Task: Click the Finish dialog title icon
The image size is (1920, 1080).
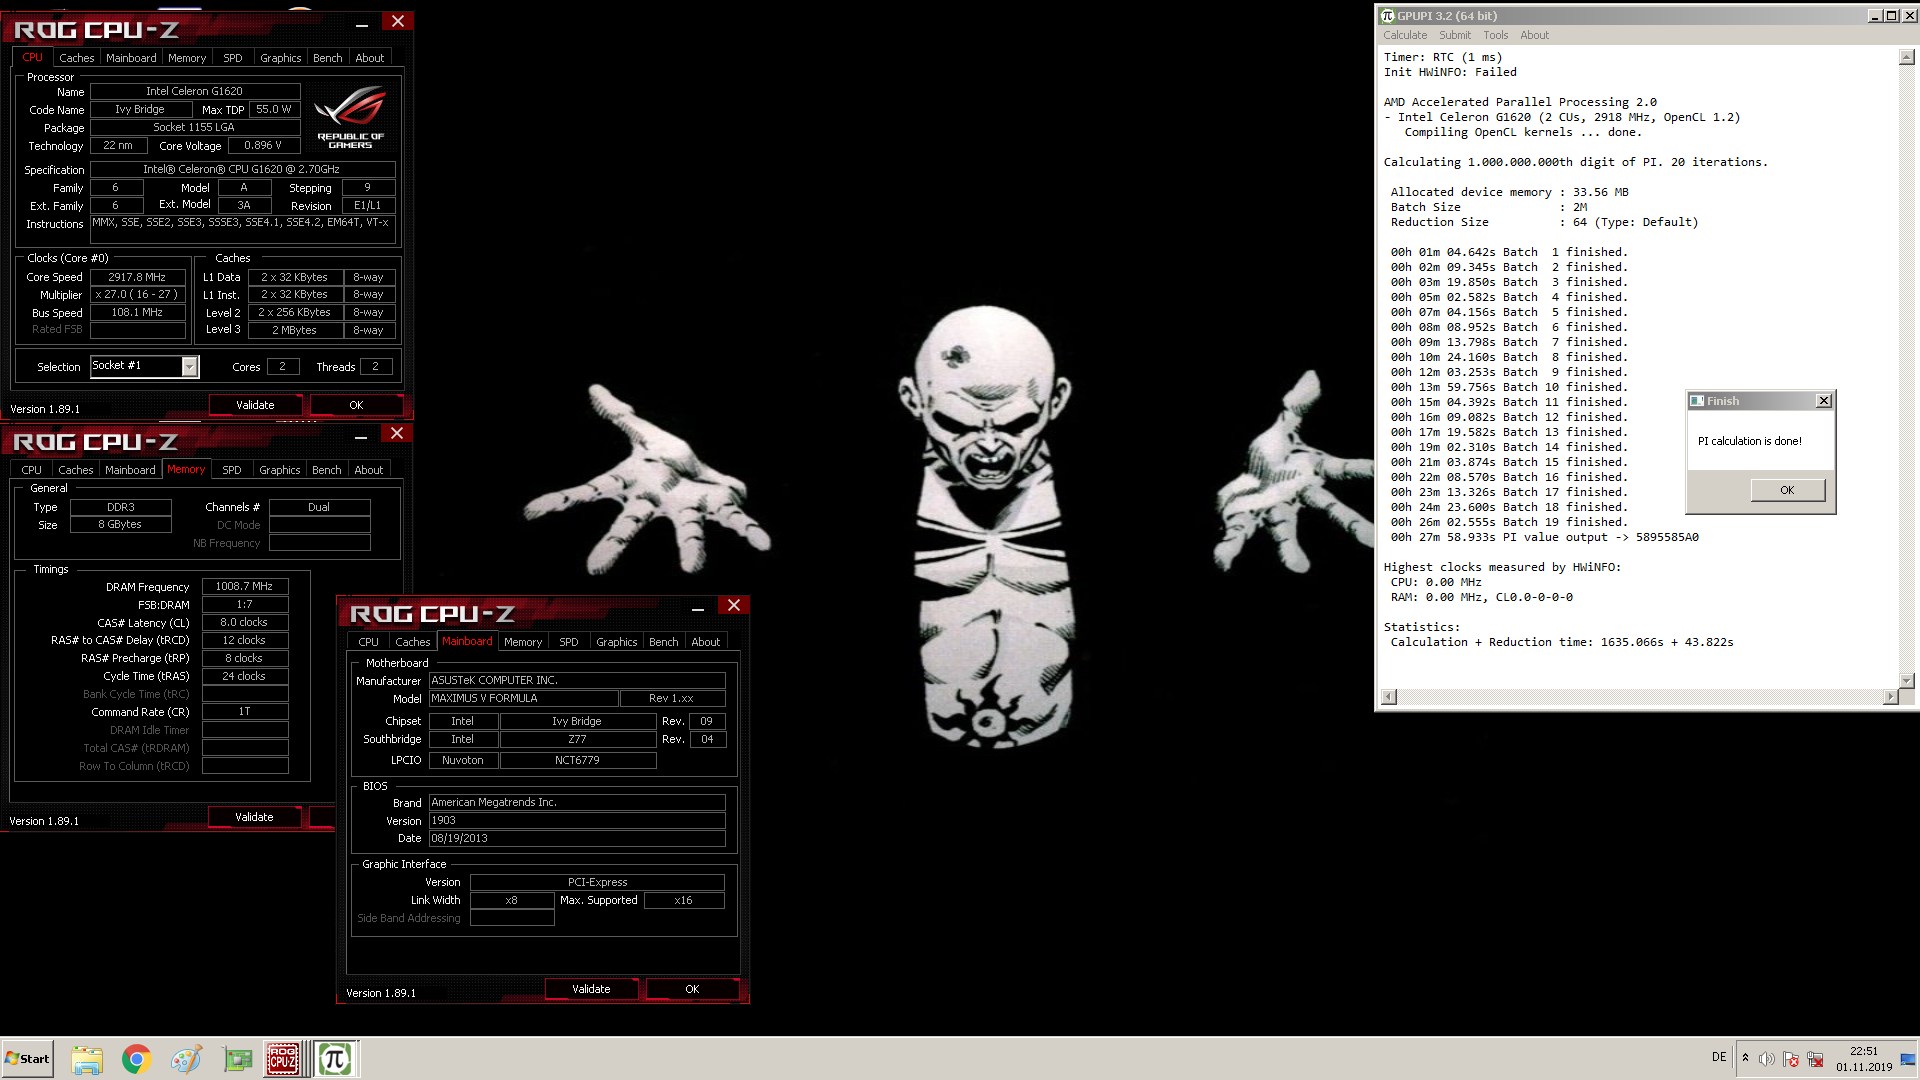Action: [x=1696, y=401]
